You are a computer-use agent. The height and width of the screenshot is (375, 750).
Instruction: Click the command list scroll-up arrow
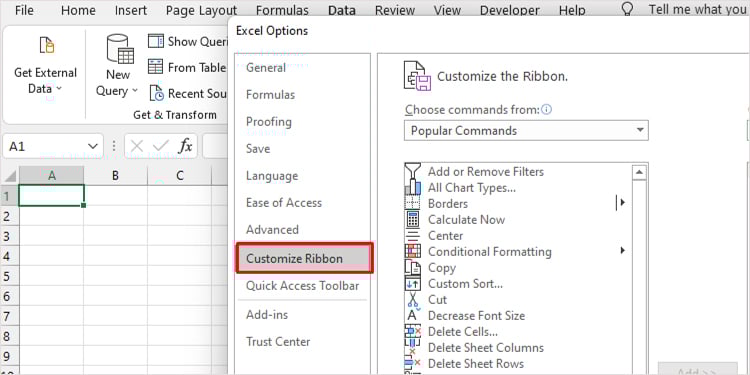click(x=640, y=172)
